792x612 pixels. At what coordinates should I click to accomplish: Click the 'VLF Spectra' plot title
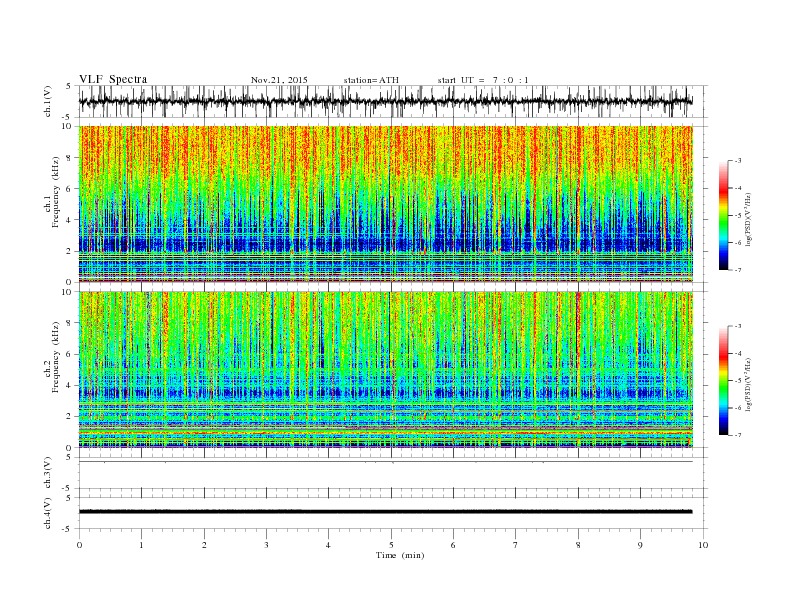point(113,79)
